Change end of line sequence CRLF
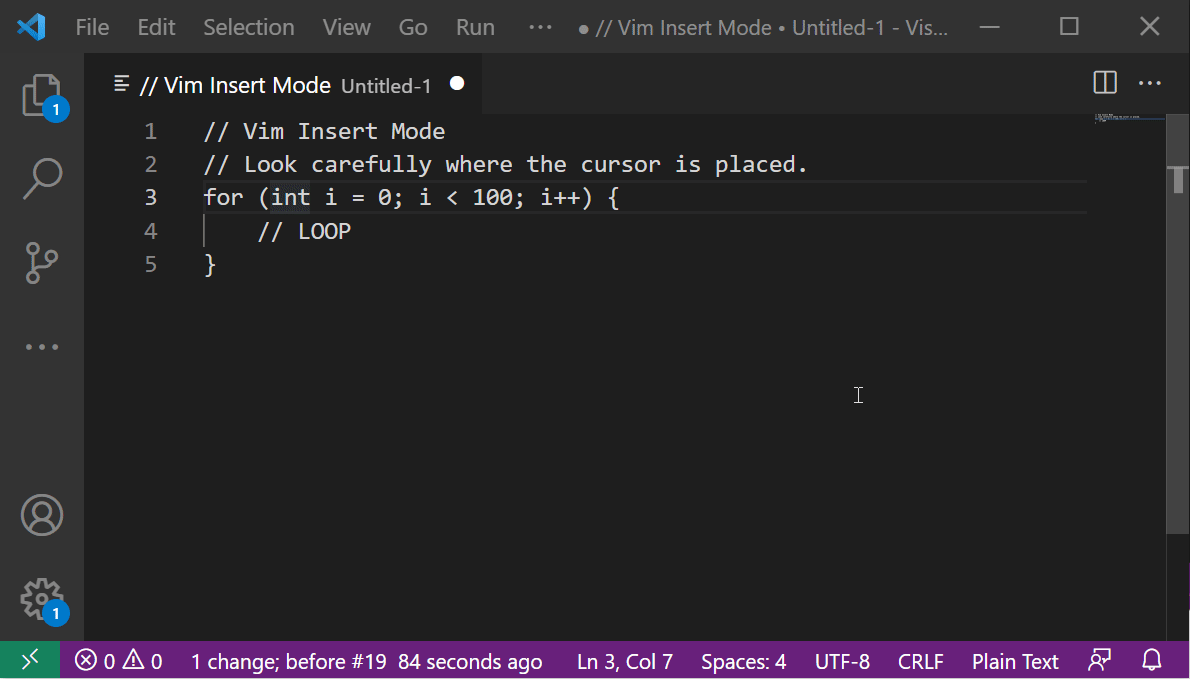The height and width of the screenshot is (679, 1190). [x=921, y=662]
